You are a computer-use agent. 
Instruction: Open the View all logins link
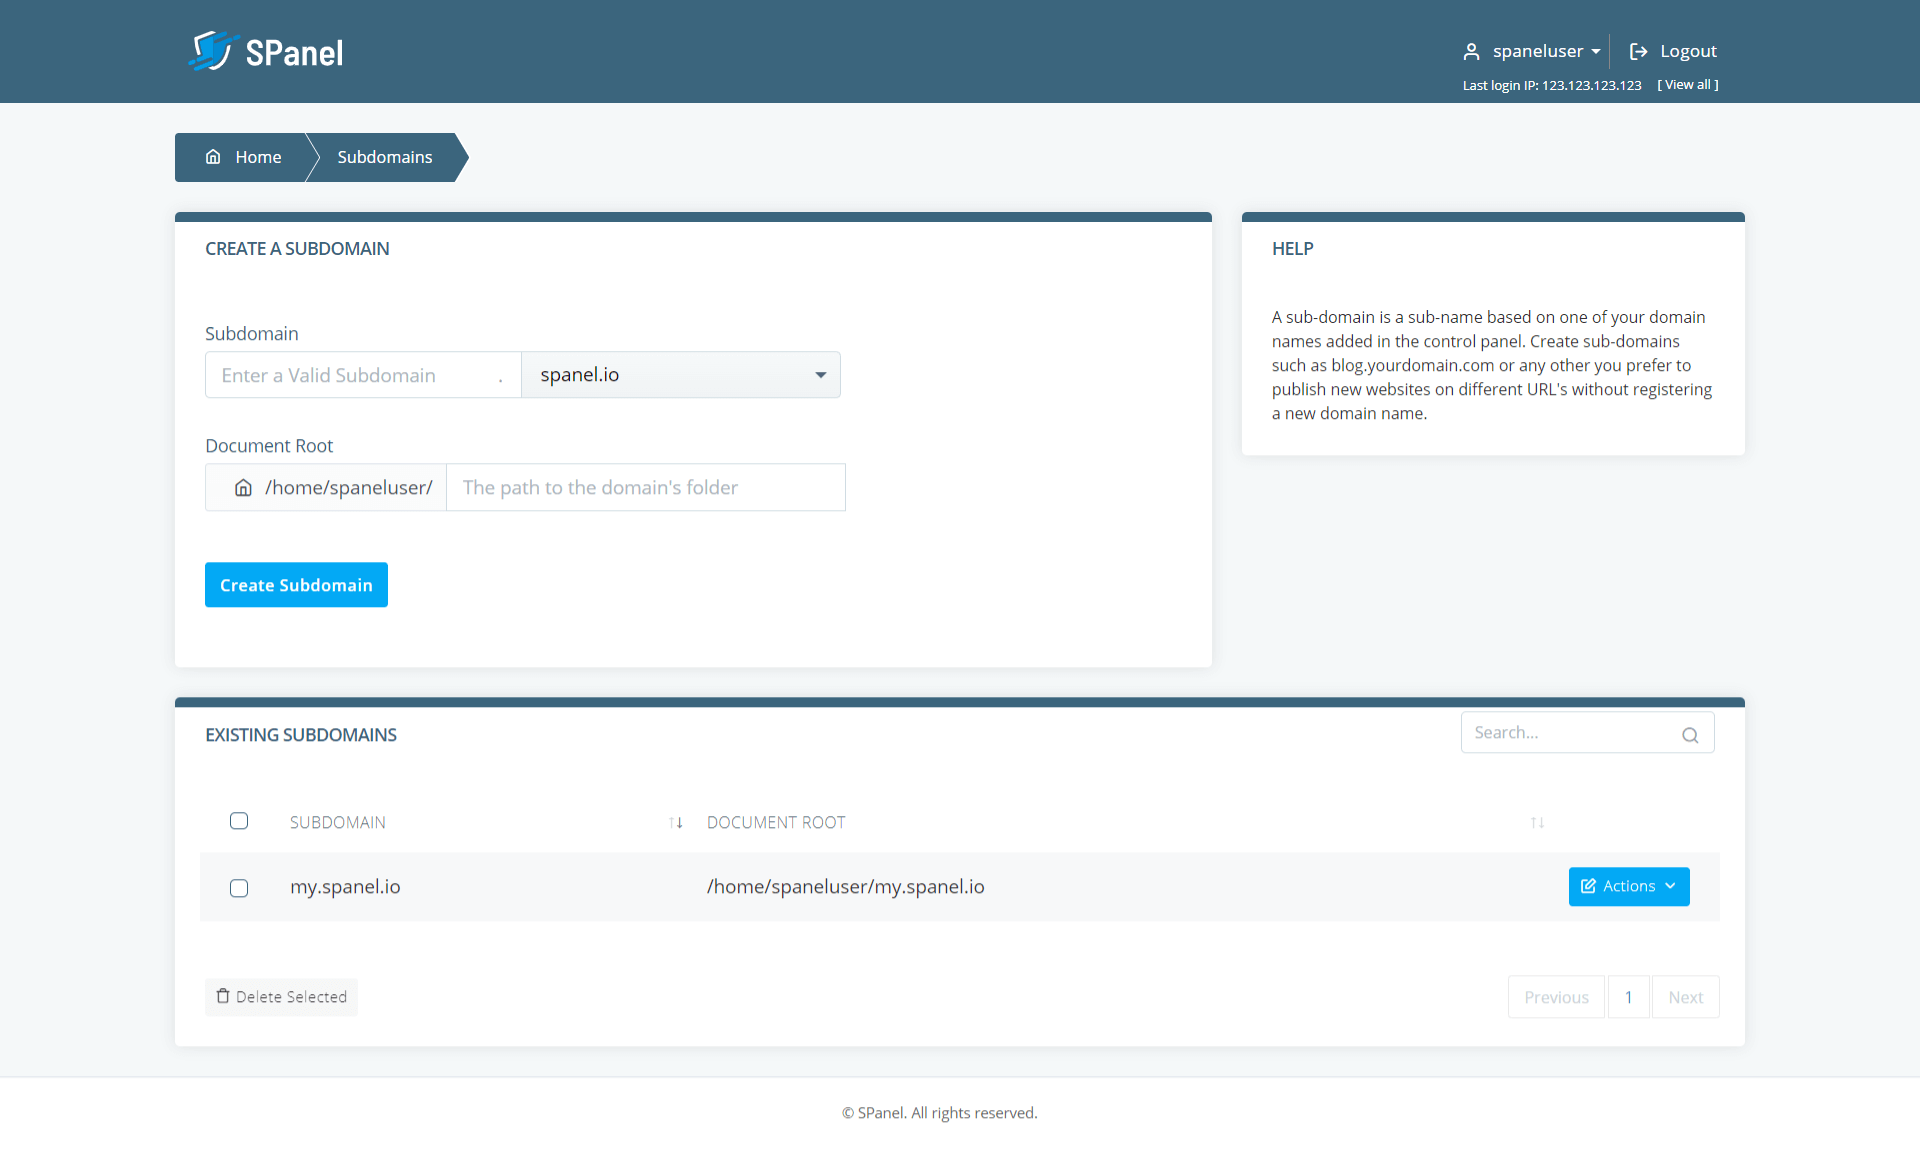point(1688,85)
